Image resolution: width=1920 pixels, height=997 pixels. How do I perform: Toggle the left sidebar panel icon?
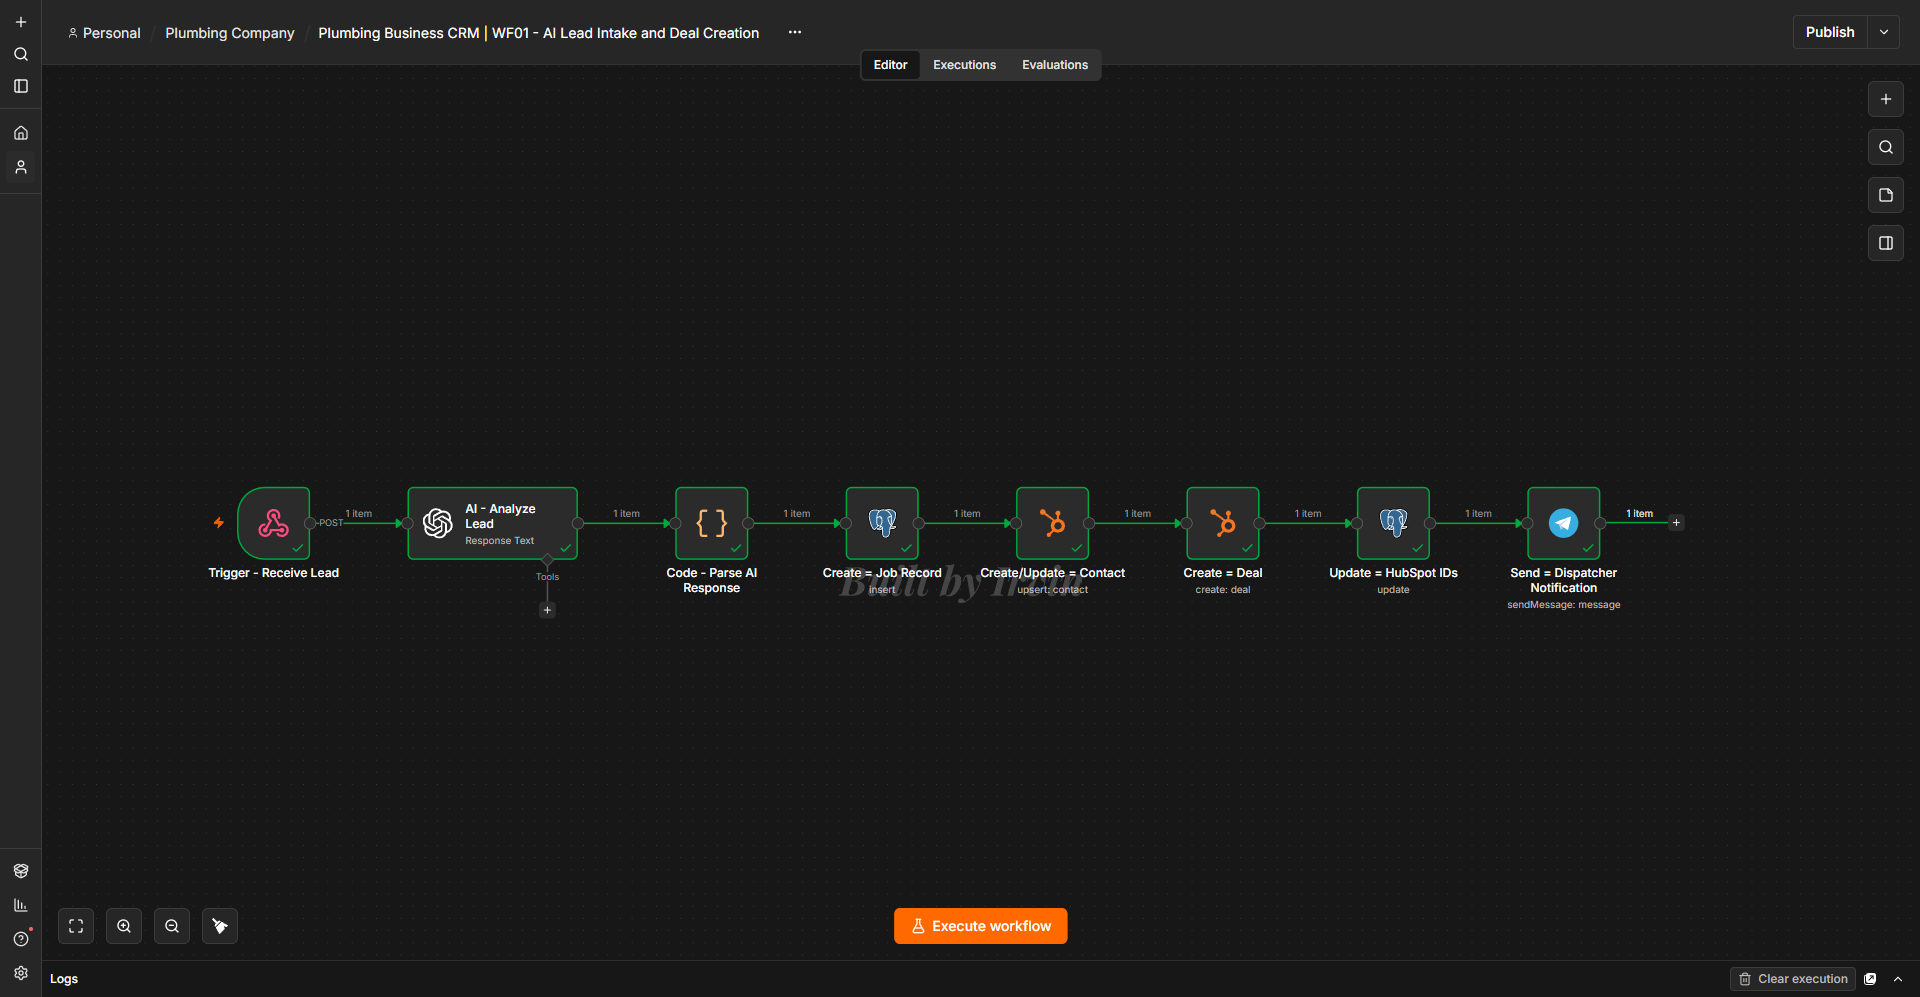[20, 86]
